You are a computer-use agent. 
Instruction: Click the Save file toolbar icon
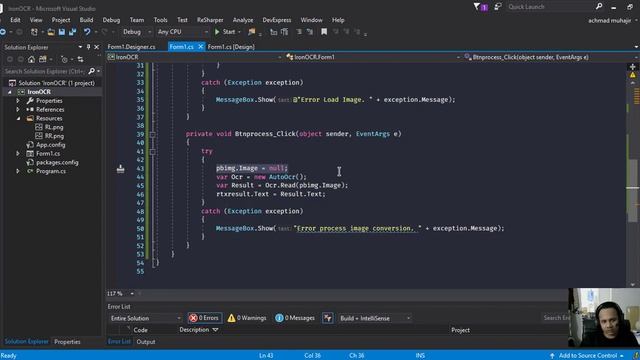coord(62,32)
